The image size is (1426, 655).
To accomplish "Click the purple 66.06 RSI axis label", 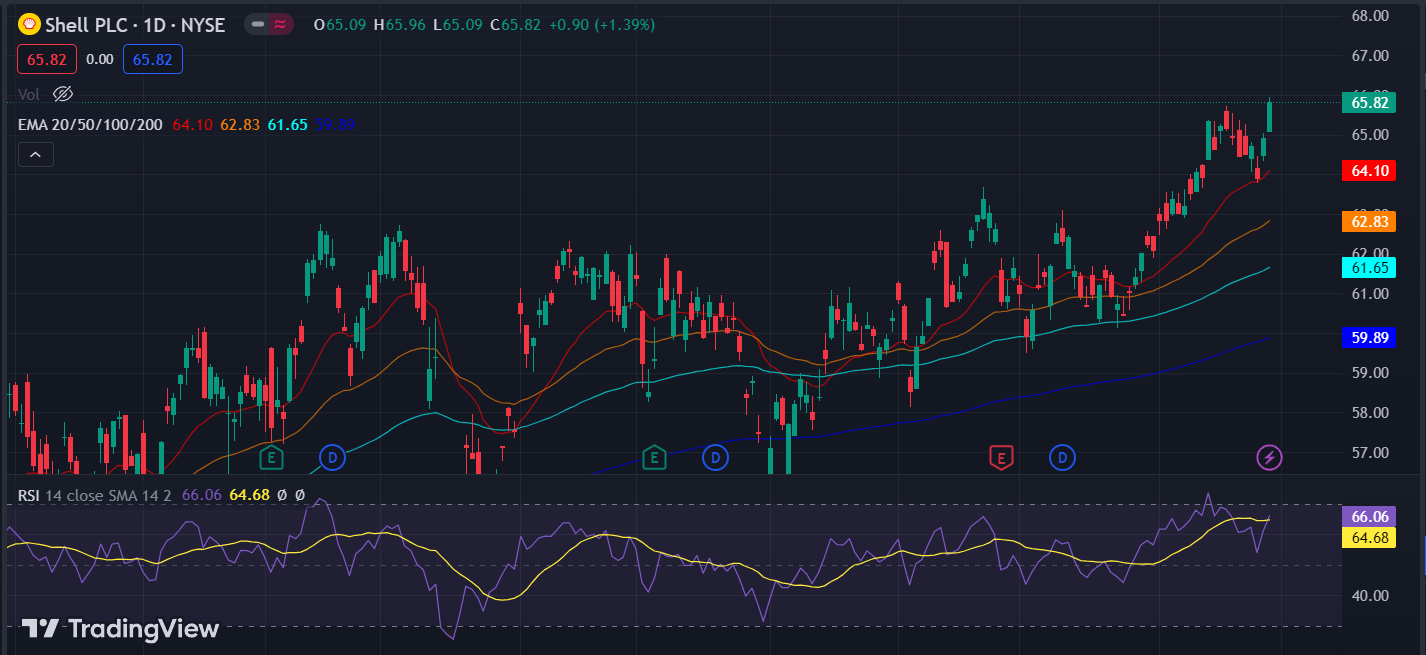I will tap(1369, 517).
